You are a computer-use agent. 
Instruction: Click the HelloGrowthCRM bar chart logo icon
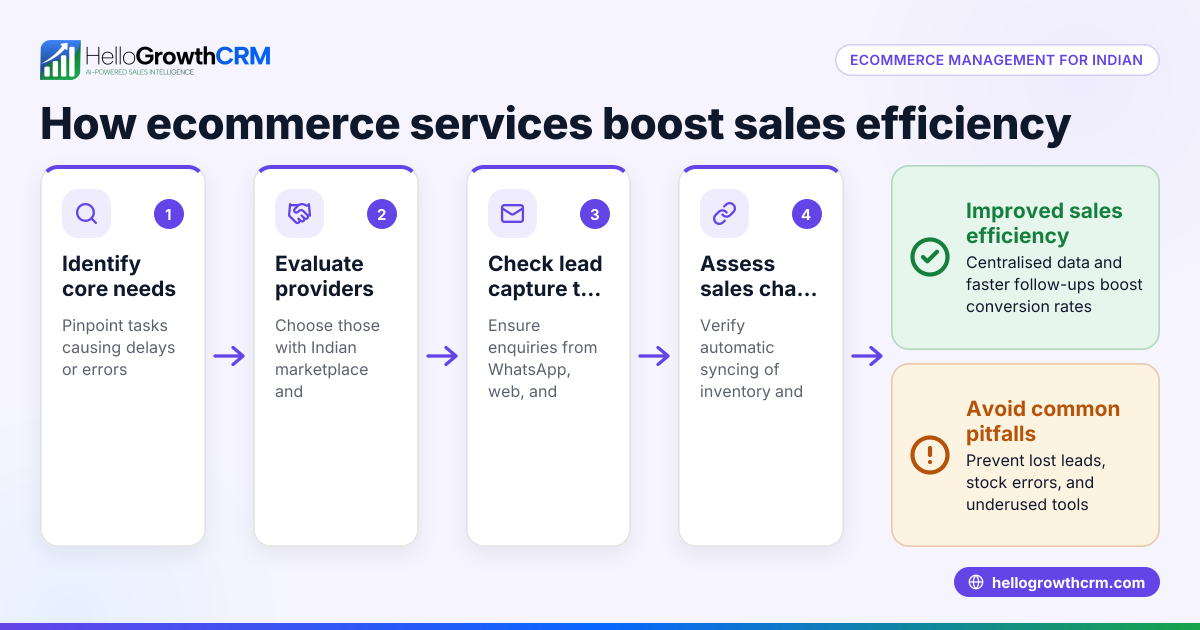tap(60, 60)
